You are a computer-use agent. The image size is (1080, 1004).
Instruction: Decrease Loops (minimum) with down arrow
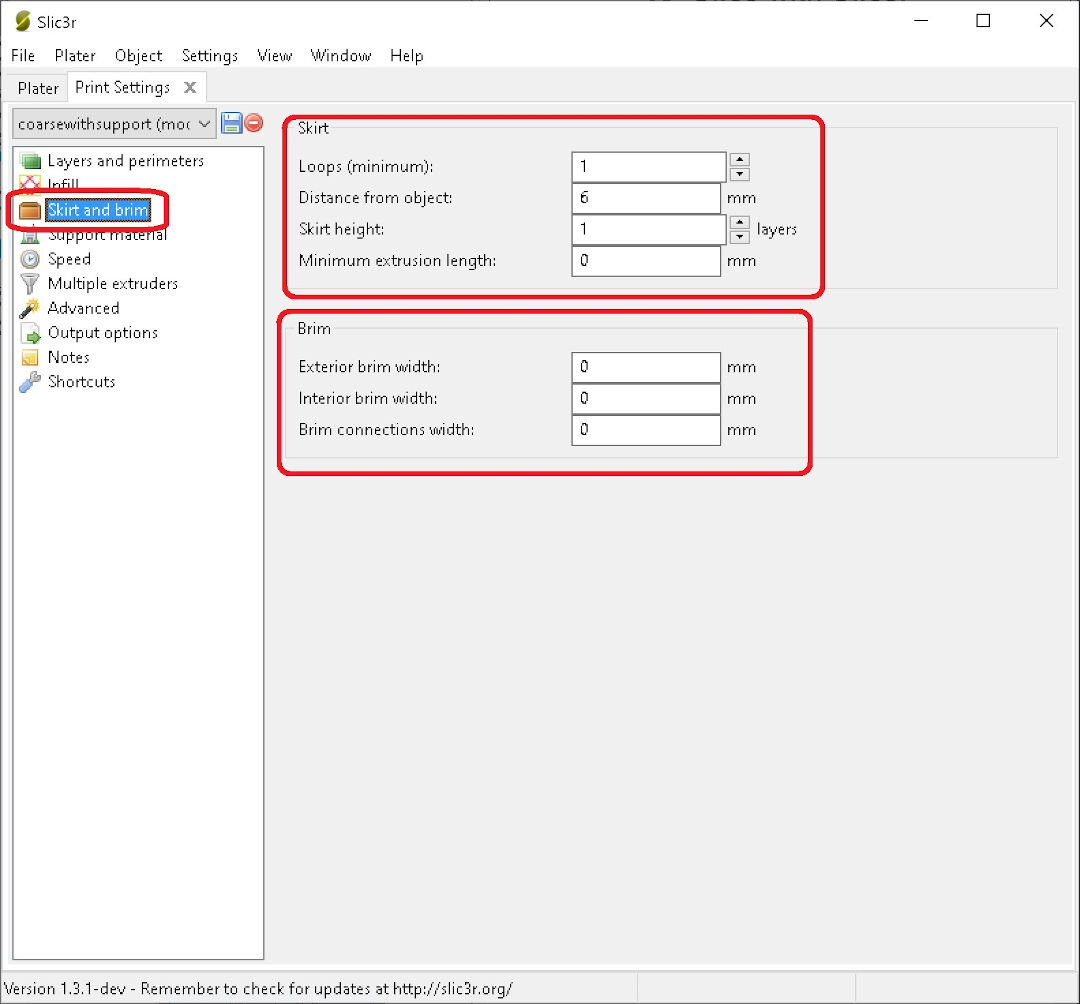pos(740,174)
